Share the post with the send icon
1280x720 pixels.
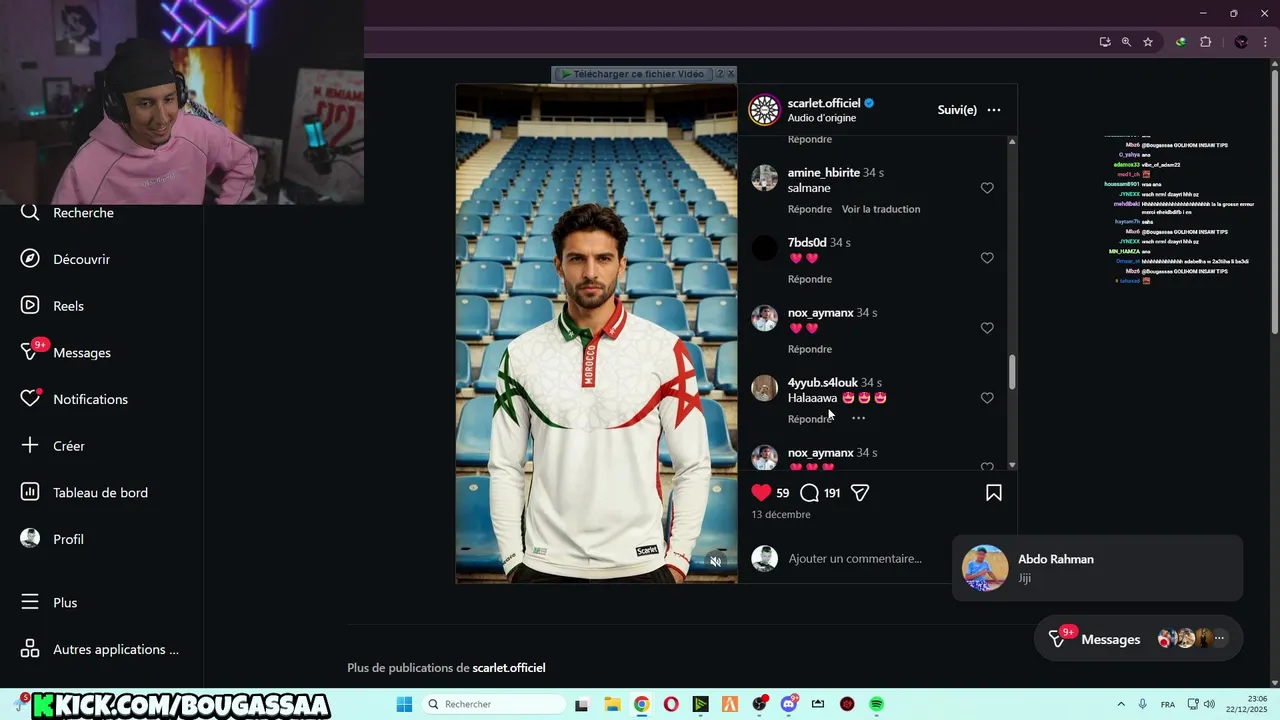click(x=860, y=492)
